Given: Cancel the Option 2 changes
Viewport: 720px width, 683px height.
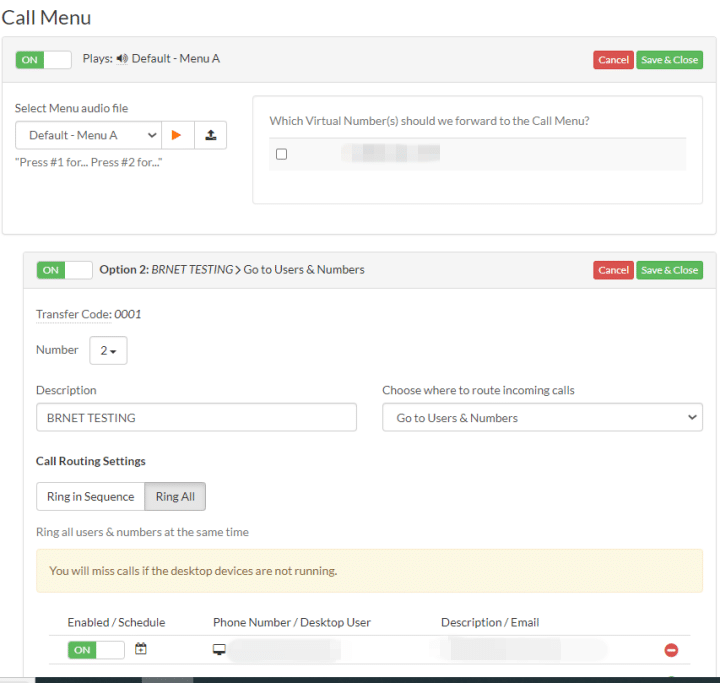Looking at the screenshot, I should click(x=613, y=270).
